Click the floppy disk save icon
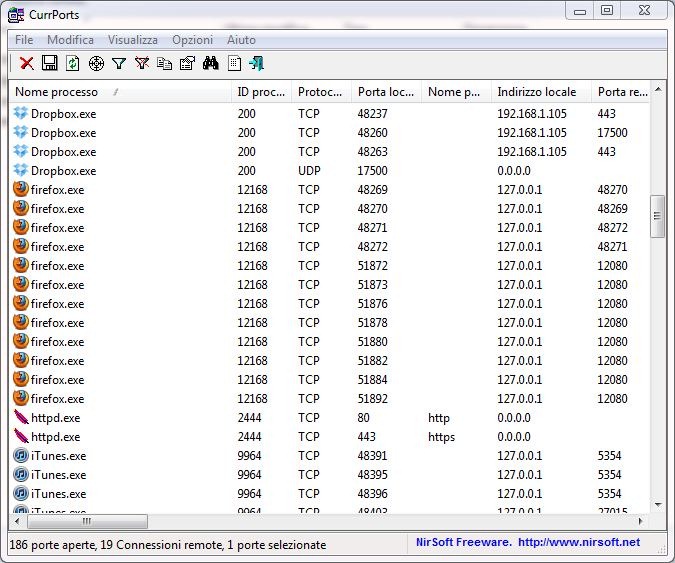The width and height of the screenshot is (675, 563). pyautogui.click(x=50, y=63)
